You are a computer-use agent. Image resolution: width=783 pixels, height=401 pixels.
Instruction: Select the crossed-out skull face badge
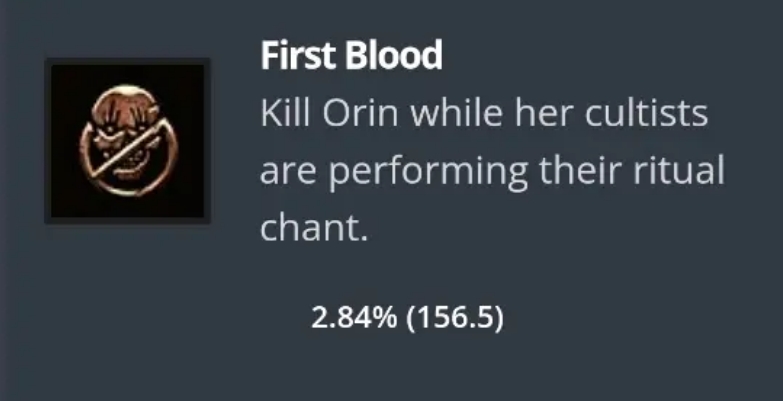pyautogui.click(x=126, y=140)
